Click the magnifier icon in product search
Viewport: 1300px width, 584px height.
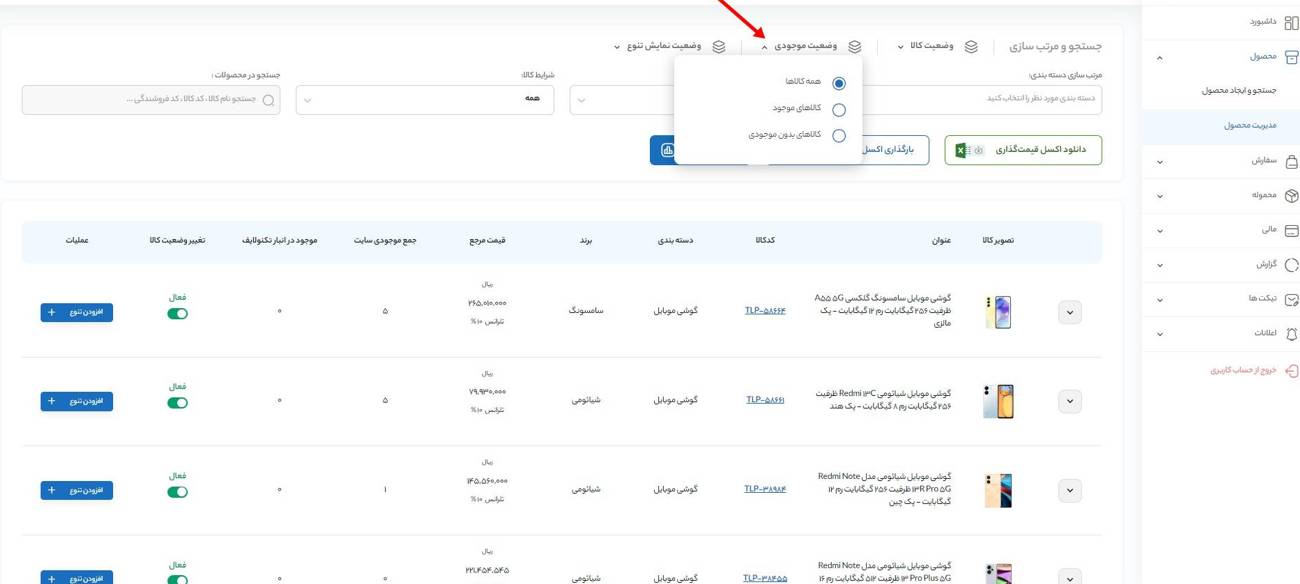(x=268, y=100)
